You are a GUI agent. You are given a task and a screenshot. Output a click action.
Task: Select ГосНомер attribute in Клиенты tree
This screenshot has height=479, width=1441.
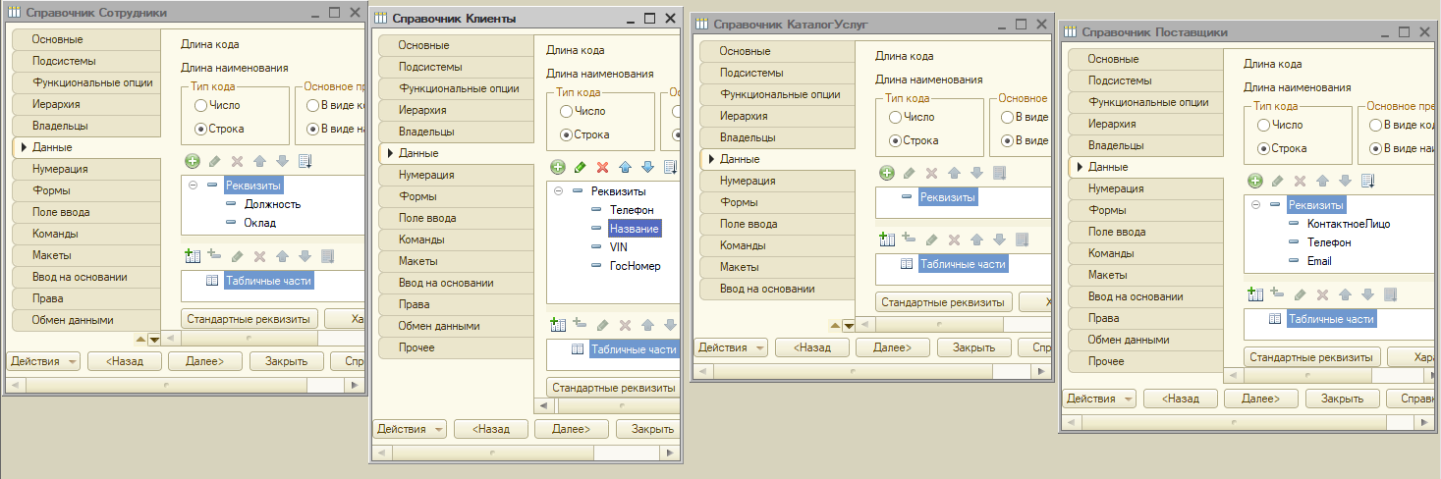[x=635, y=266]
